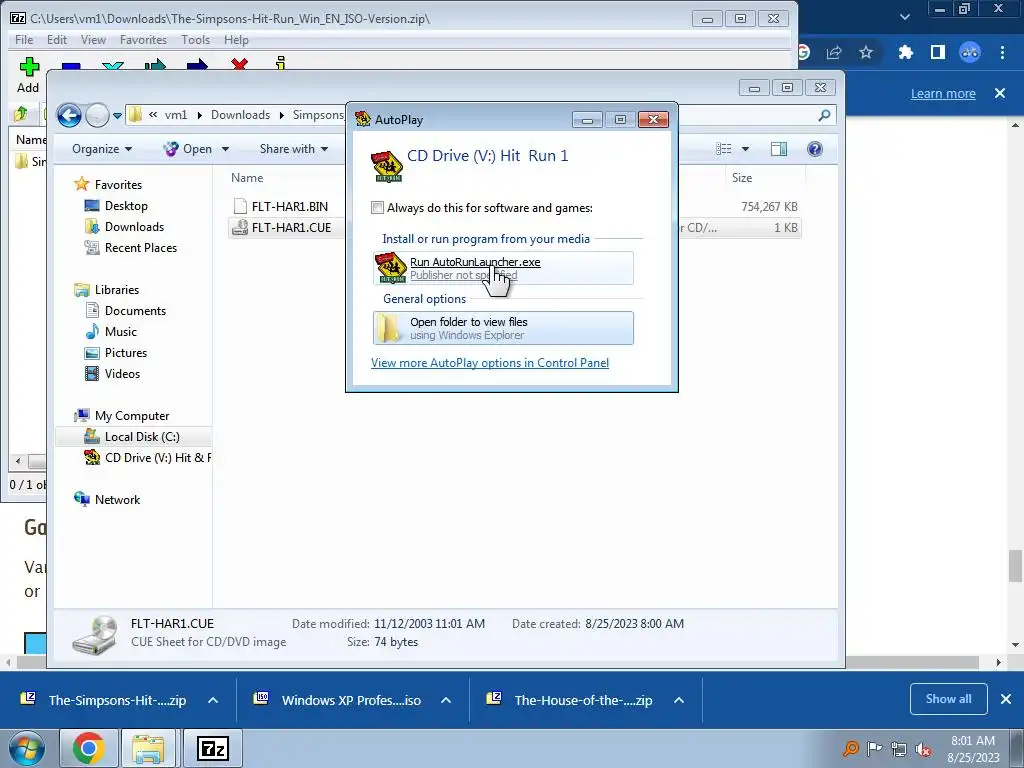This screenshot has width=1024, height=768.
Task: Click the 7-Zip Delete red X icon
Action: (x=239, y=64)
